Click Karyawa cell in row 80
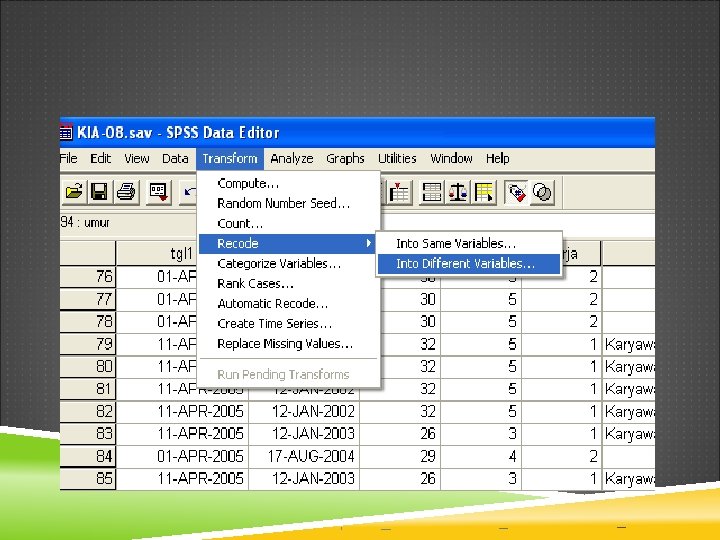 [x=629, y=366]
